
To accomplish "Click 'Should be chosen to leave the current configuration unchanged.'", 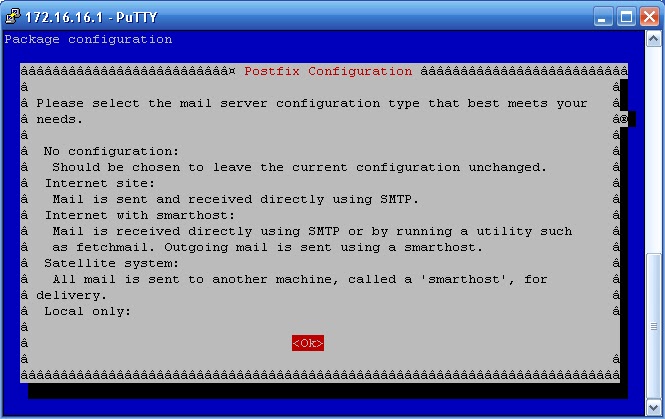I will (x=299, y=168).
